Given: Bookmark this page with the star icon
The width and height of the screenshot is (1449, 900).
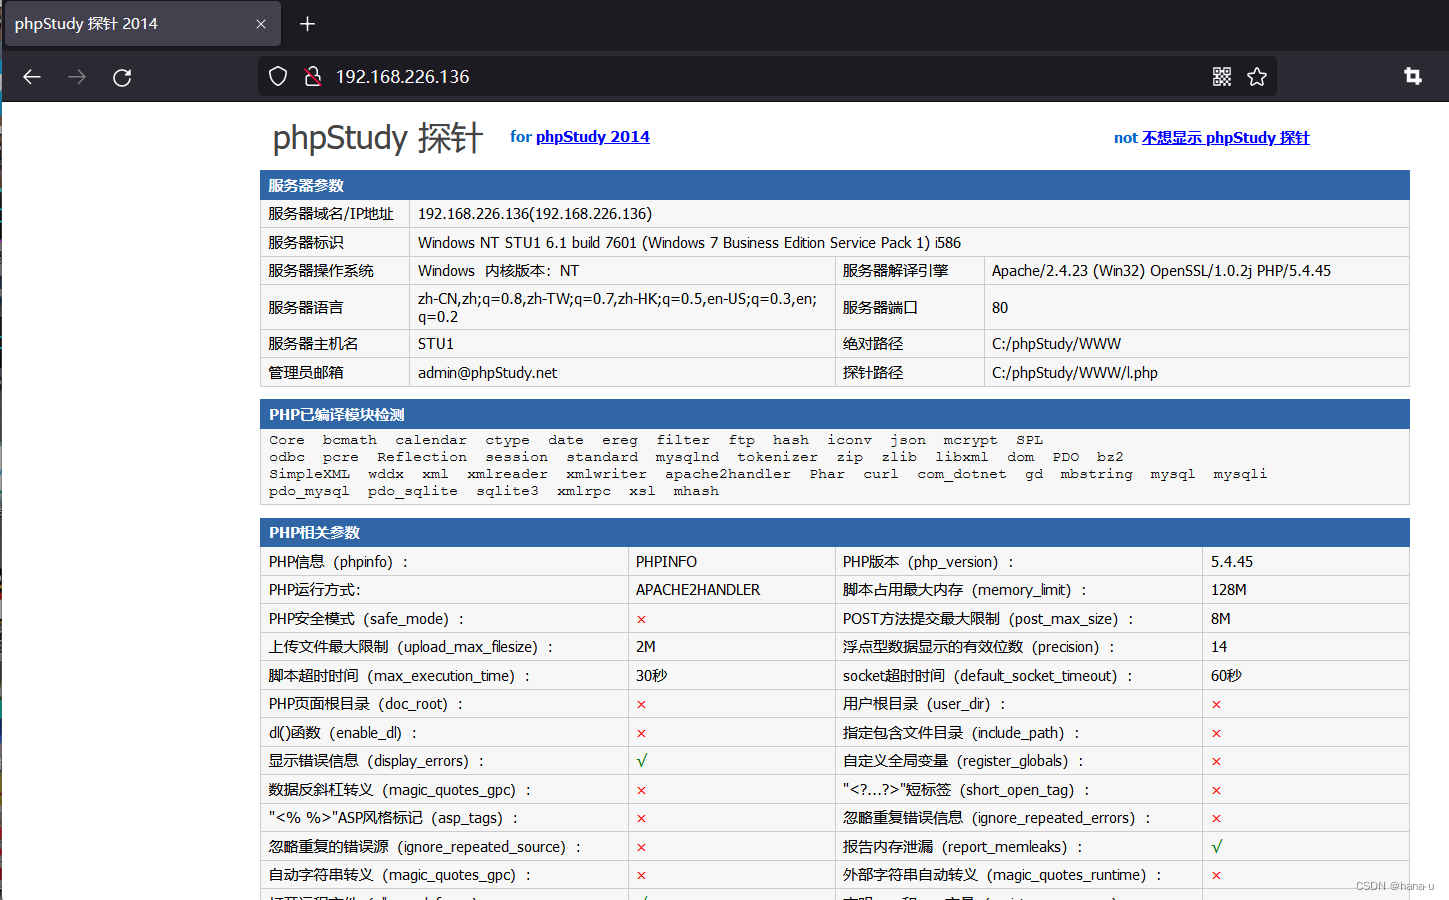Looking at the screenshot, I should [1257, 76].
